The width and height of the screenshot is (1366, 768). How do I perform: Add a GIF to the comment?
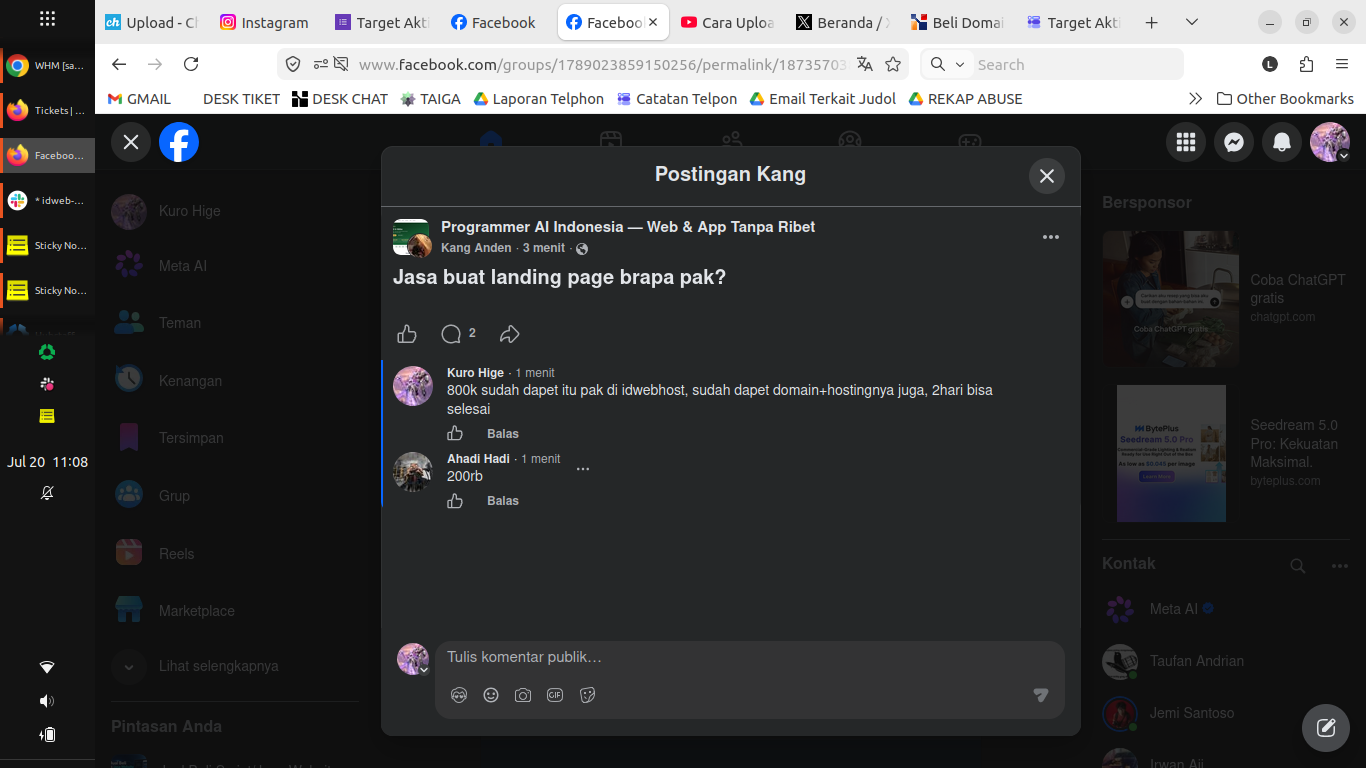(555, 695)
